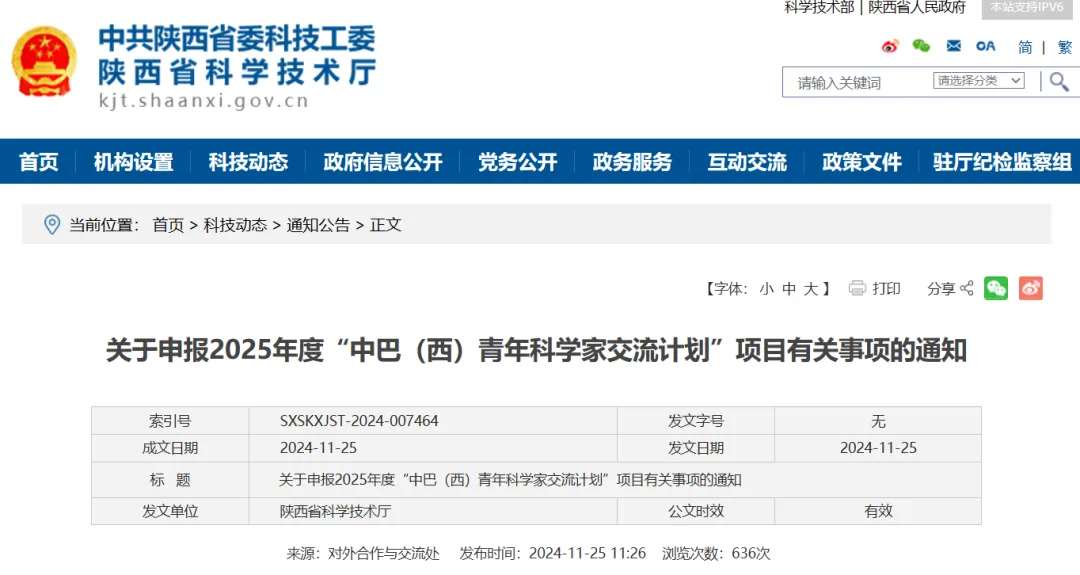
Task: Click 首页 in the breadcrumb
Action: coord(168,224)
